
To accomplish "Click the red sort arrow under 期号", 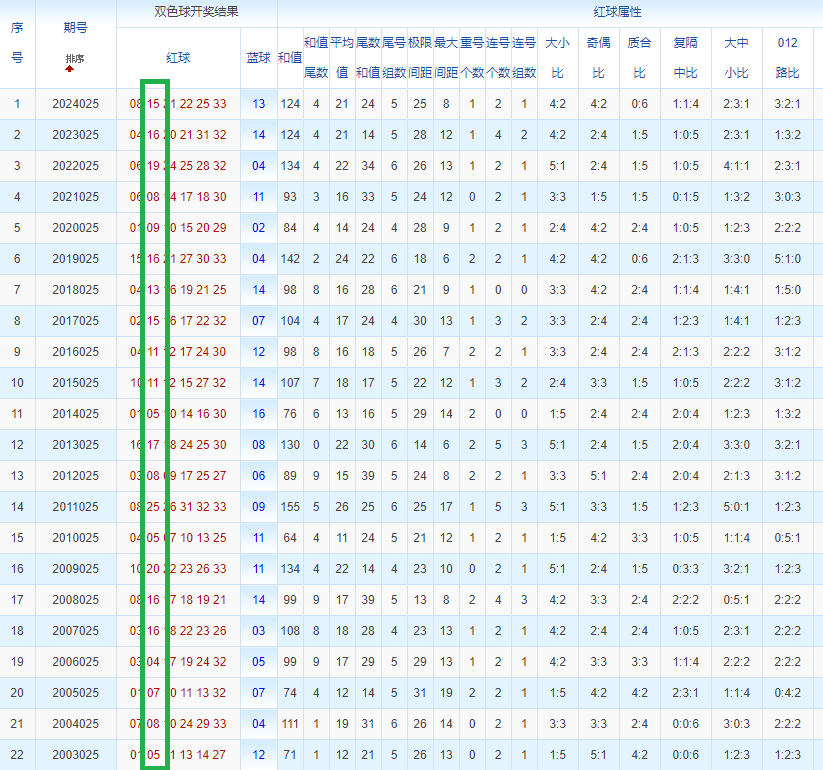I will click(x=69, y=69).
